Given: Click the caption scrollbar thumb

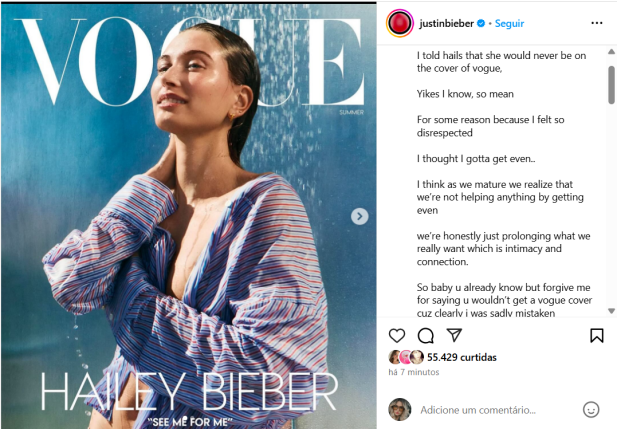Looking at the screenshot, I should [x=611, y=85].
